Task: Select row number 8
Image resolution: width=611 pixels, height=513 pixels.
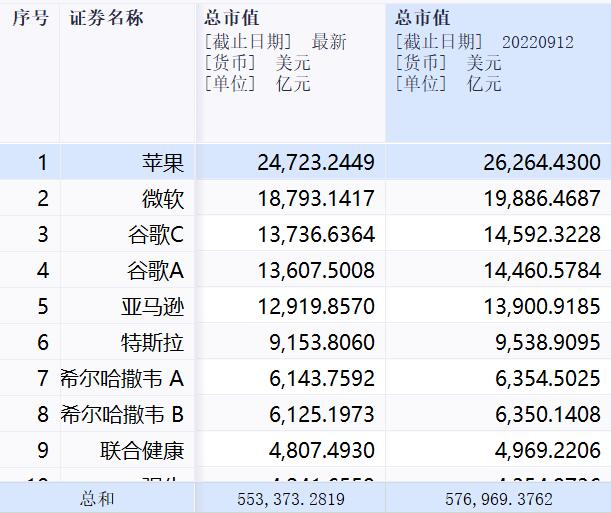Action: coord(43,414)
